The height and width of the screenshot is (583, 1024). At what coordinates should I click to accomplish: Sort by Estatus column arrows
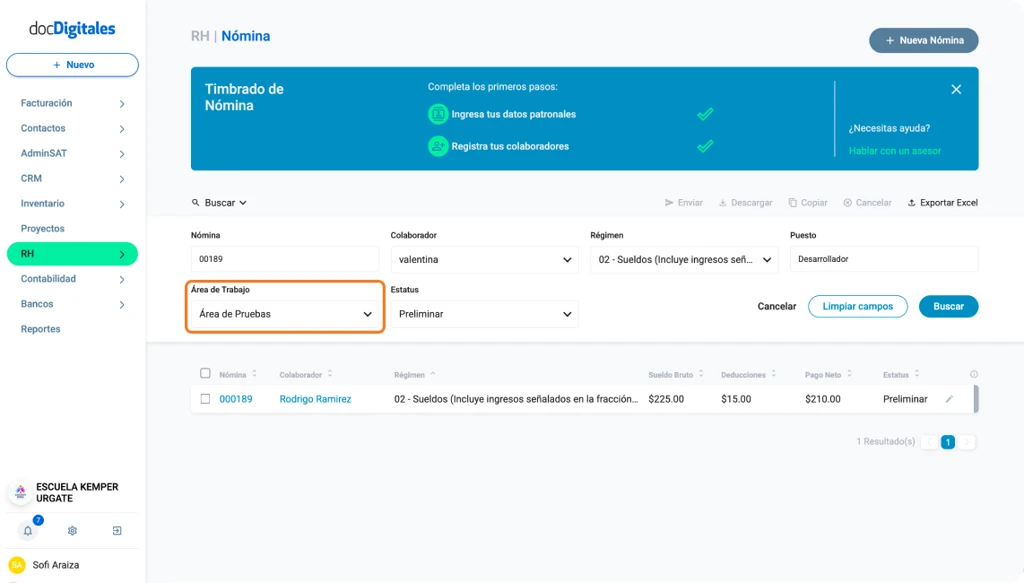click(916, 374)
